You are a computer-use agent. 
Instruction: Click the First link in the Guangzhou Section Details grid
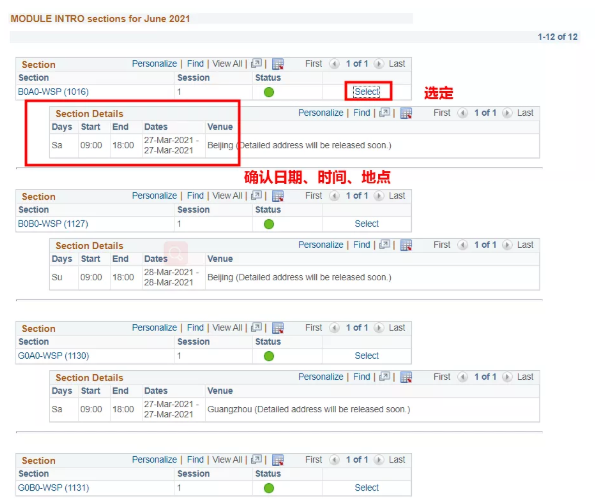pos(442,377)
